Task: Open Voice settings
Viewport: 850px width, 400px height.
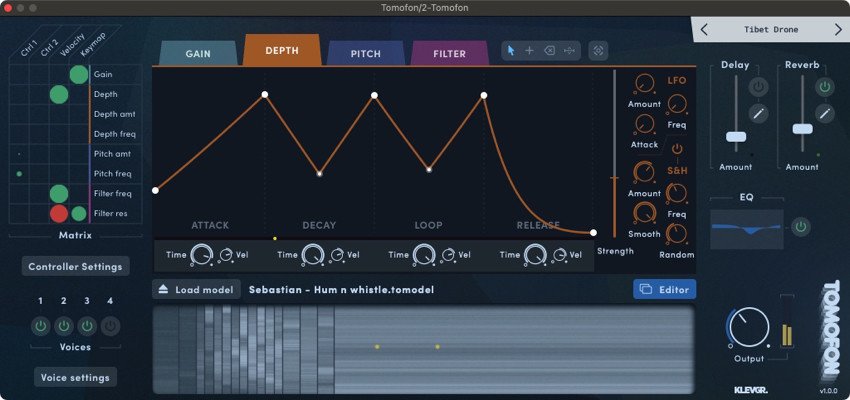Action: pyautogui.click(x=75, y=377)
